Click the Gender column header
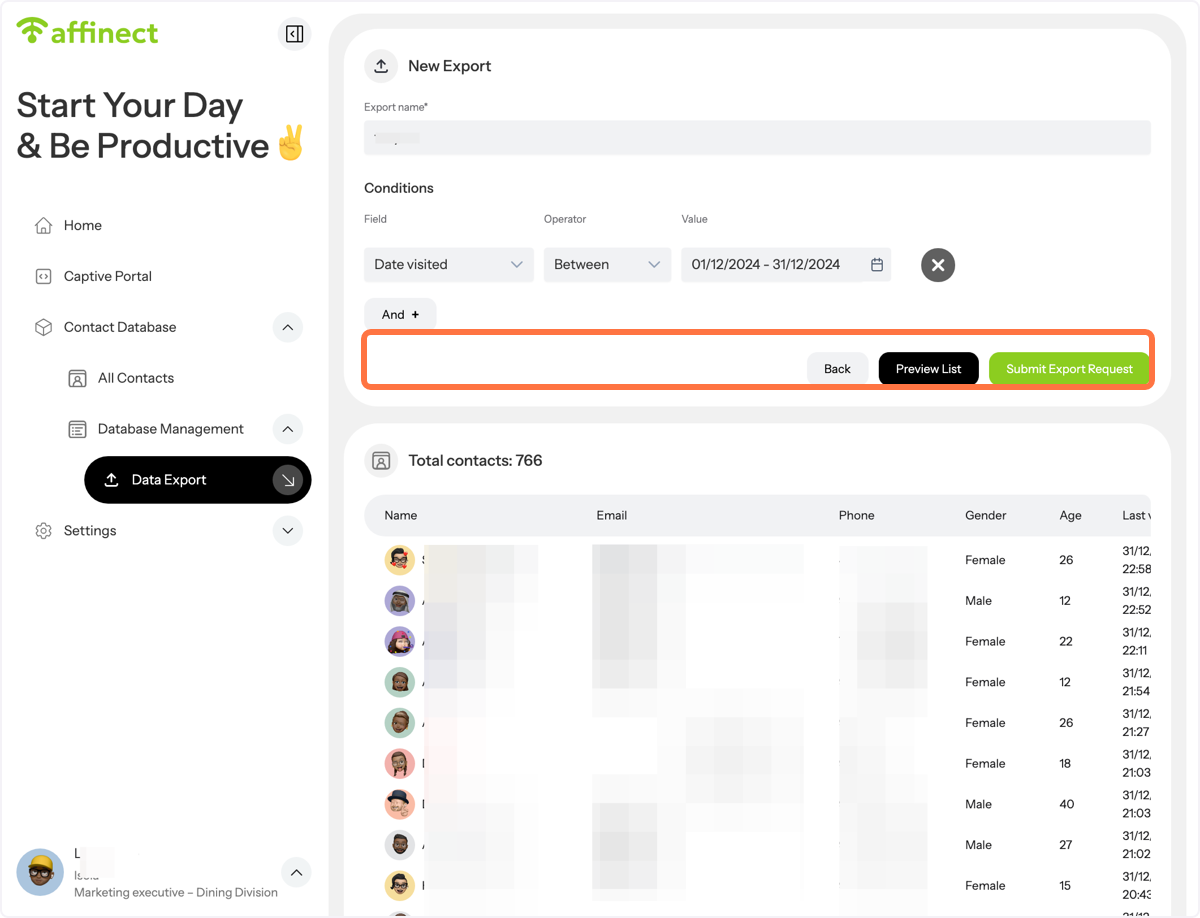The width and height of the screenshot is (1200, 918). 986,516
